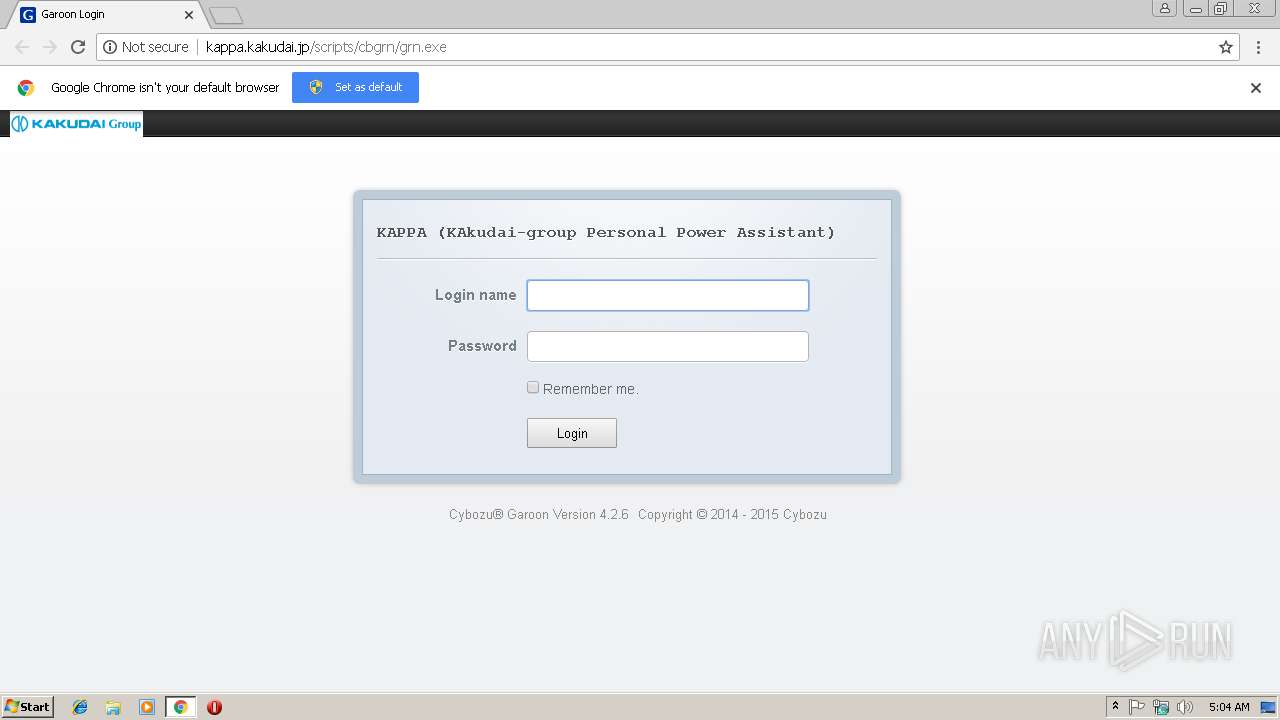The height and width of the screenshot is (720, 1280).
Task: Click the red security icon in taskbar
Action: point(214,707)
